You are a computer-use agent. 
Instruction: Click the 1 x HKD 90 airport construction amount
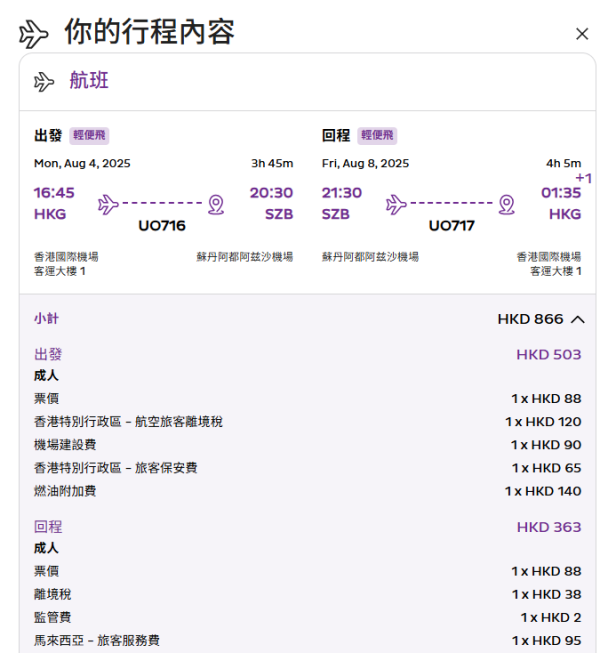click(x=546, y=445)
